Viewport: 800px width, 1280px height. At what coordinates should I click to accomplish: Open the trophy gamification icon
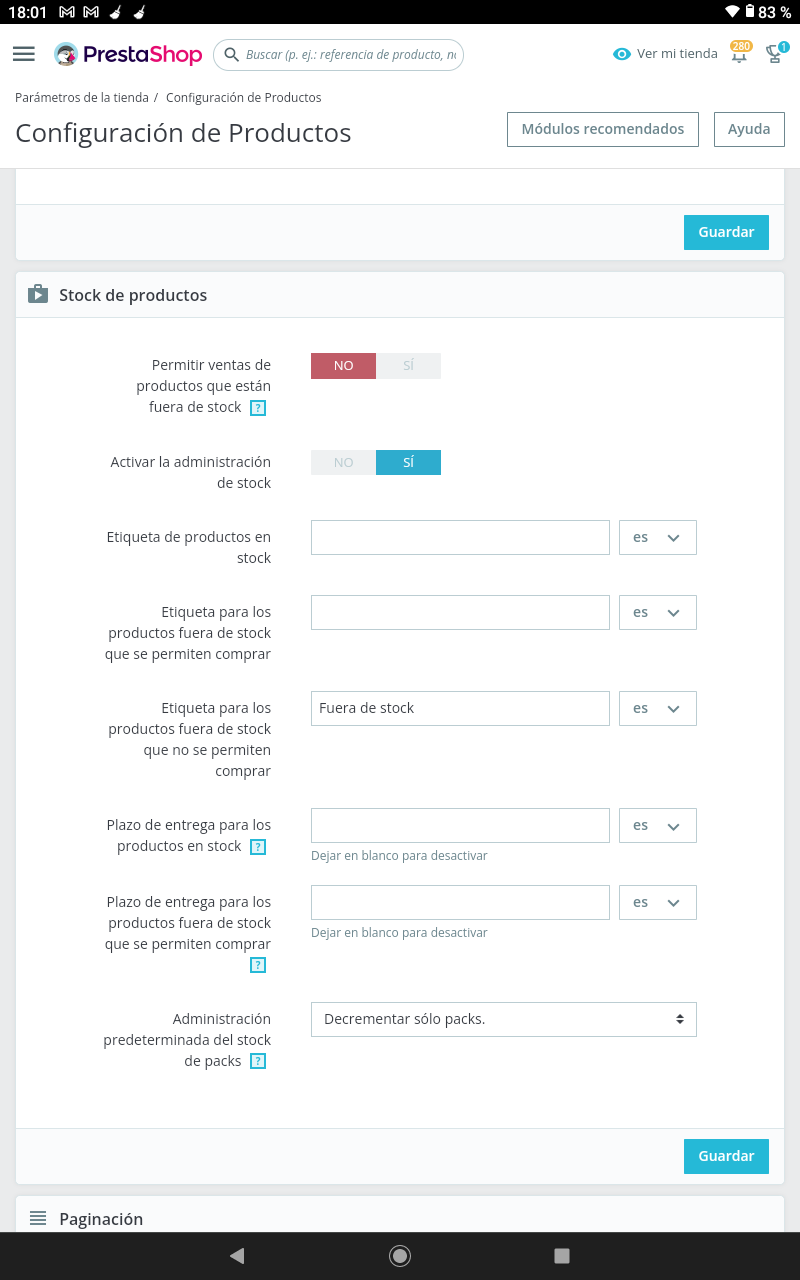(x=774, y=54)
